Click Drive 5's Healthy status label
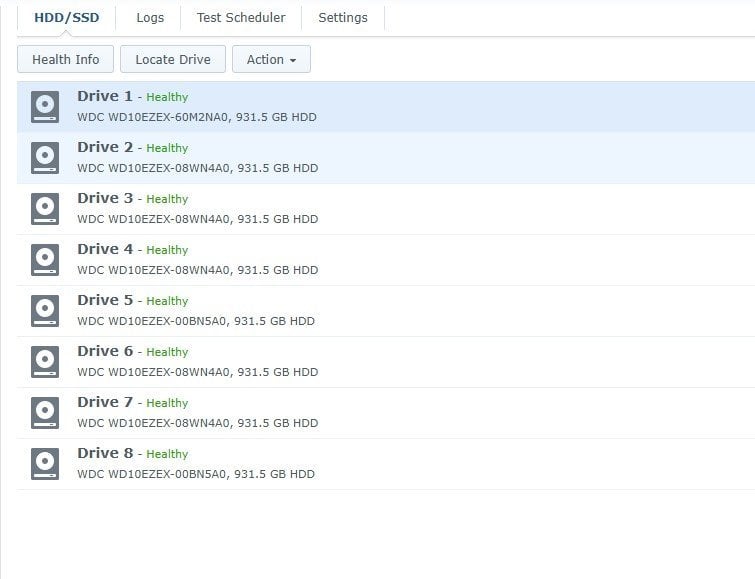755x579 pixels. (167, 302)
